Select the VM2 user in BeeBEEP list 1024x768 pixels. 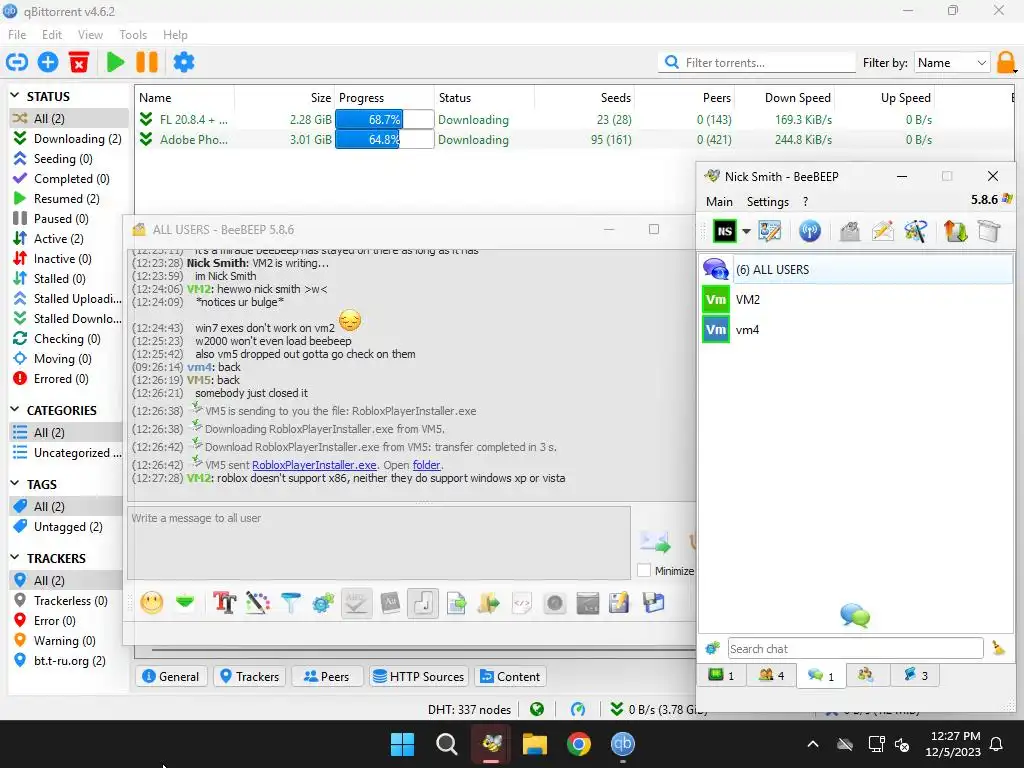point(857,299)
